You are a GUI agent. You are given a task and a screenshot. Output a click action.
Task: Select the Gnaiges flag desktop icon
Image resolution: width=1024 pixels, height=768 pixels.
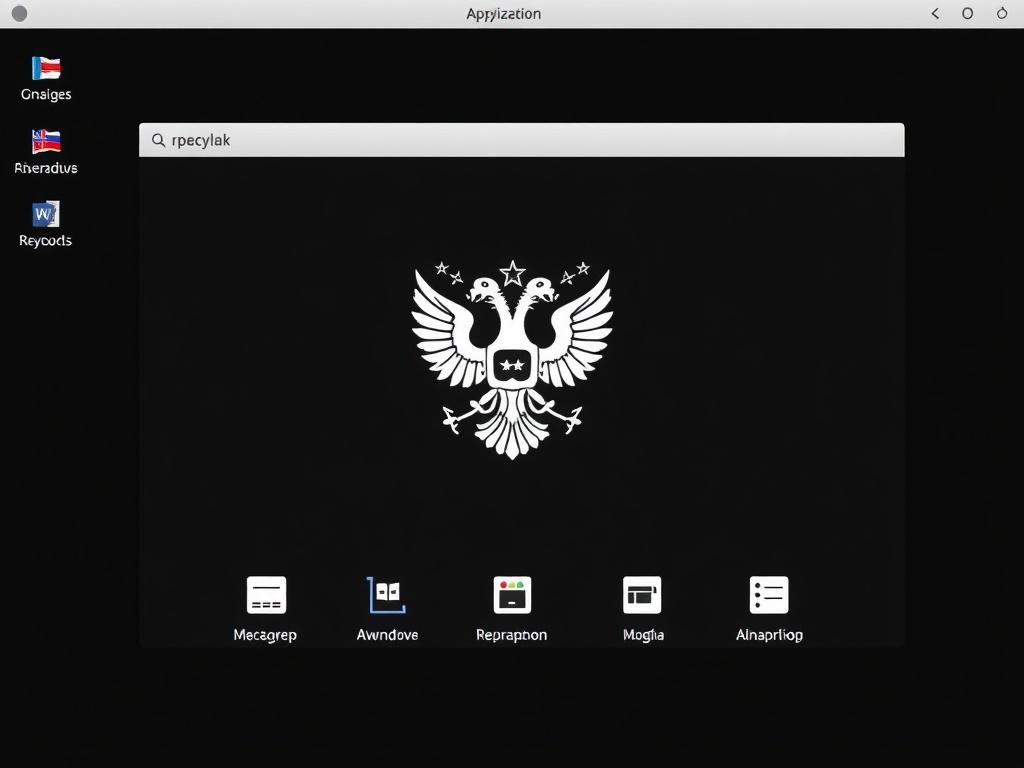coord(46,68)
